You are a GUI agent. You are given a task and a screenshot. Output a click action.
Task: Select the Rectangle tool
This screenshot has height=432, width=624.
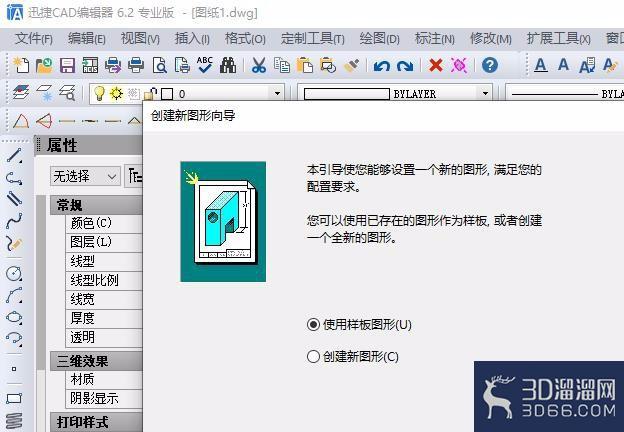[x=14, y=398]
